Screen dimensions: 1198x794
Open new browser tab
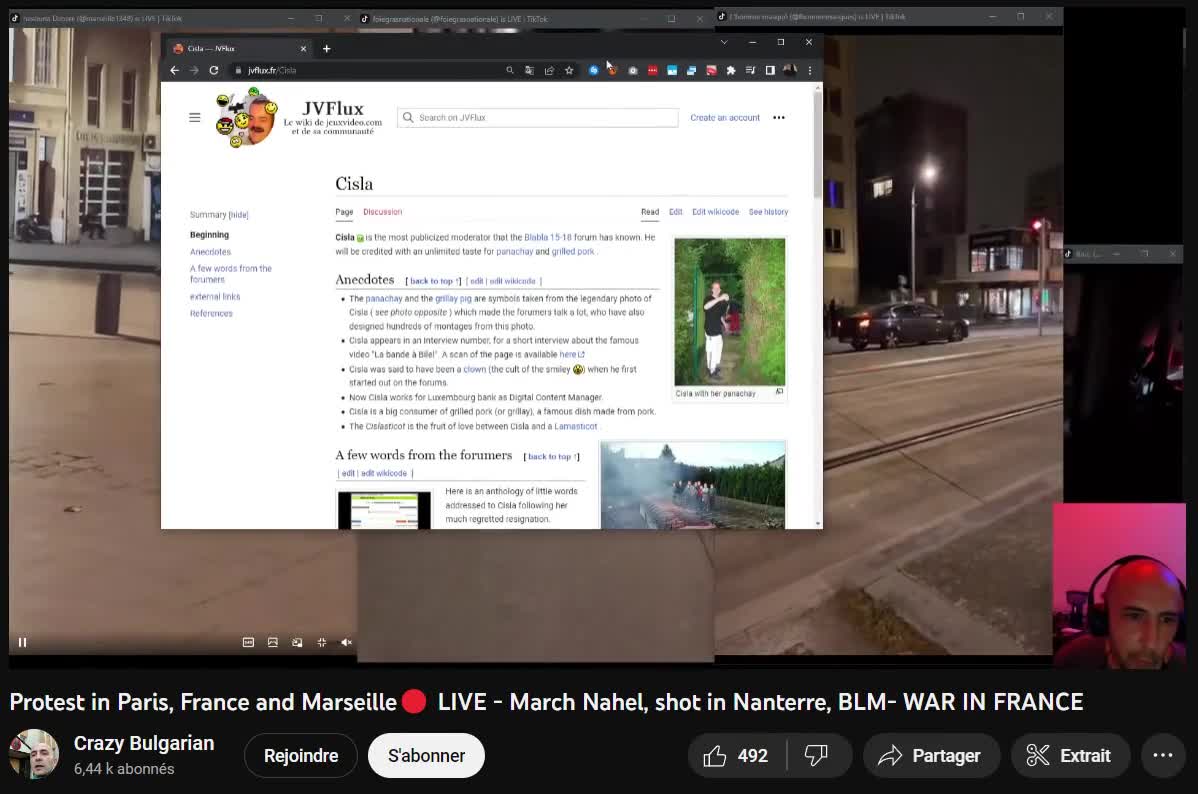click(326, 48)
